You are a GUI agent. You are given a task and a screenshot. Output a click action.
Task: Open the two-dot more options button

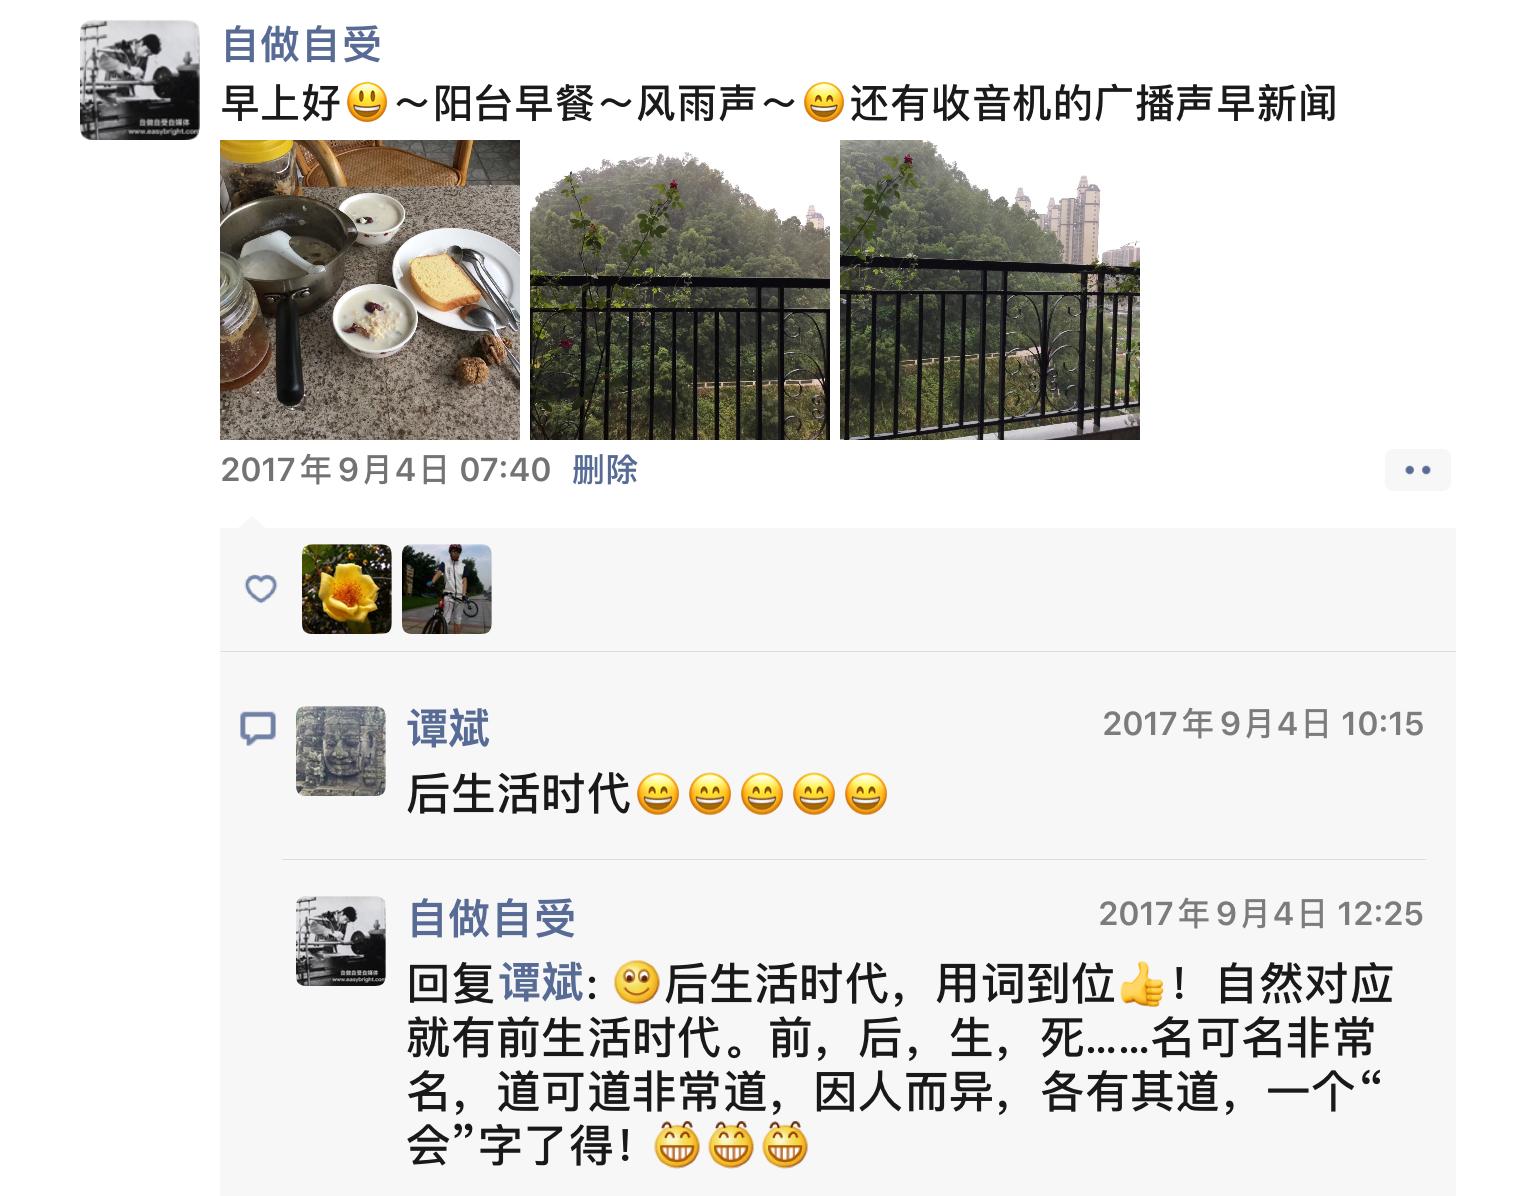(x=1418, y=470)
